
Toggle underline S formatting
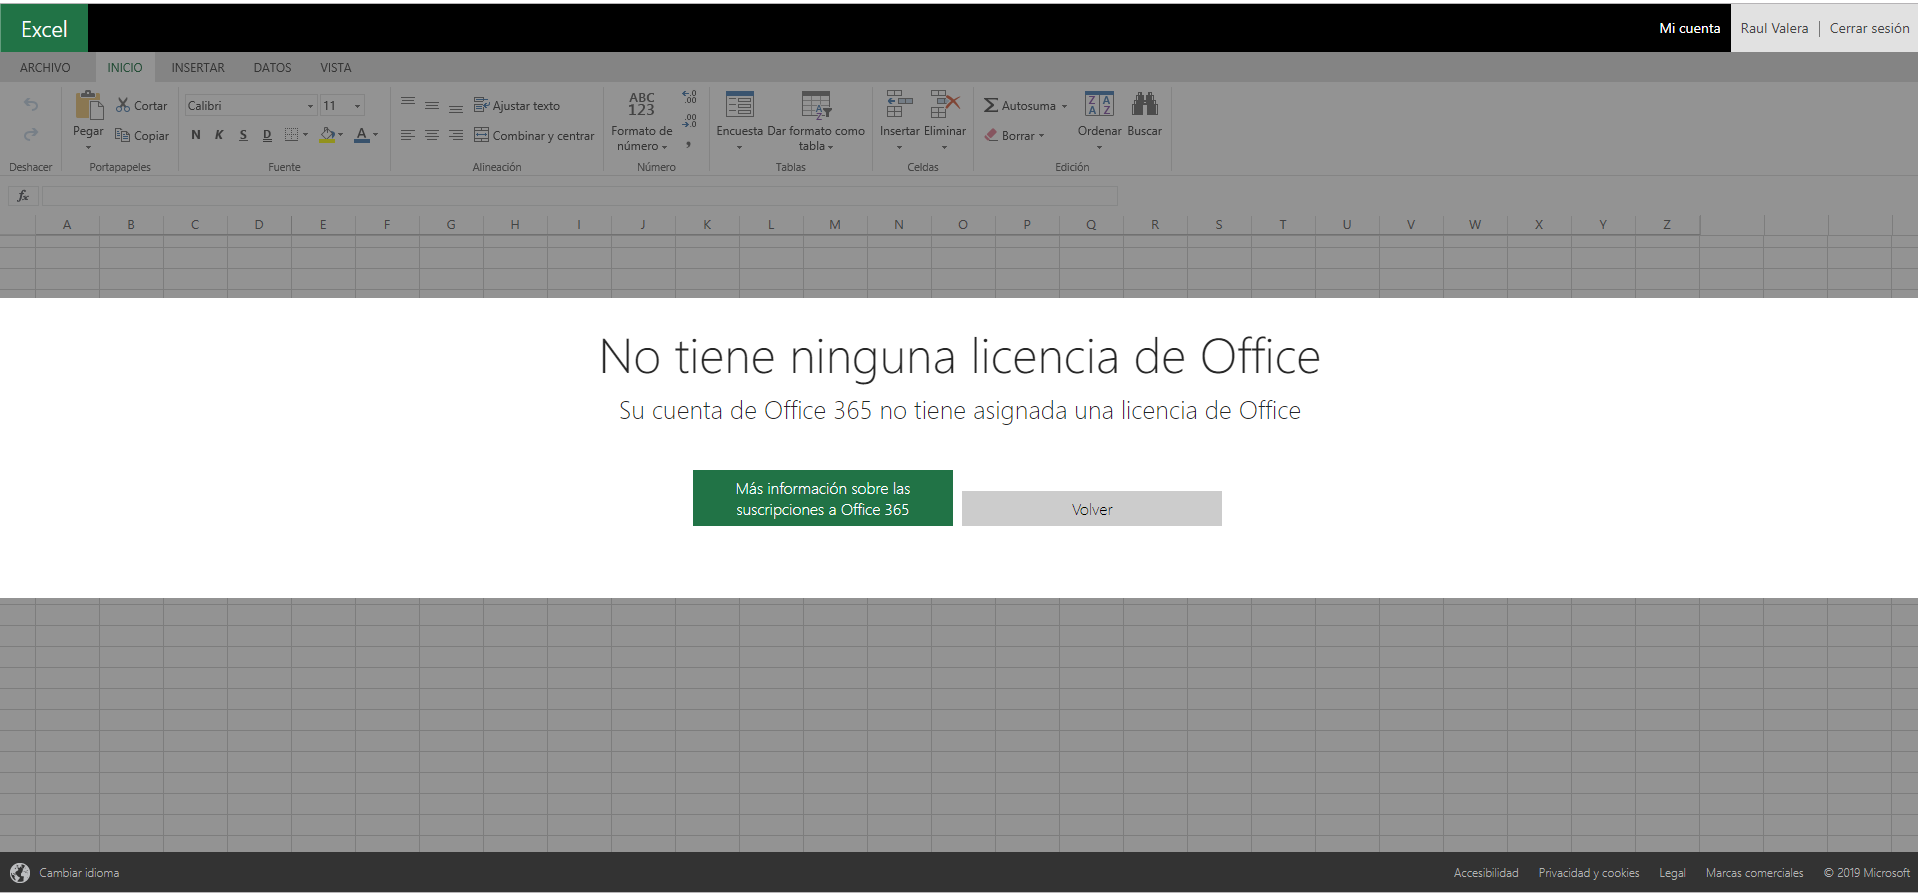pyautogui.click(x=243, y=135)
